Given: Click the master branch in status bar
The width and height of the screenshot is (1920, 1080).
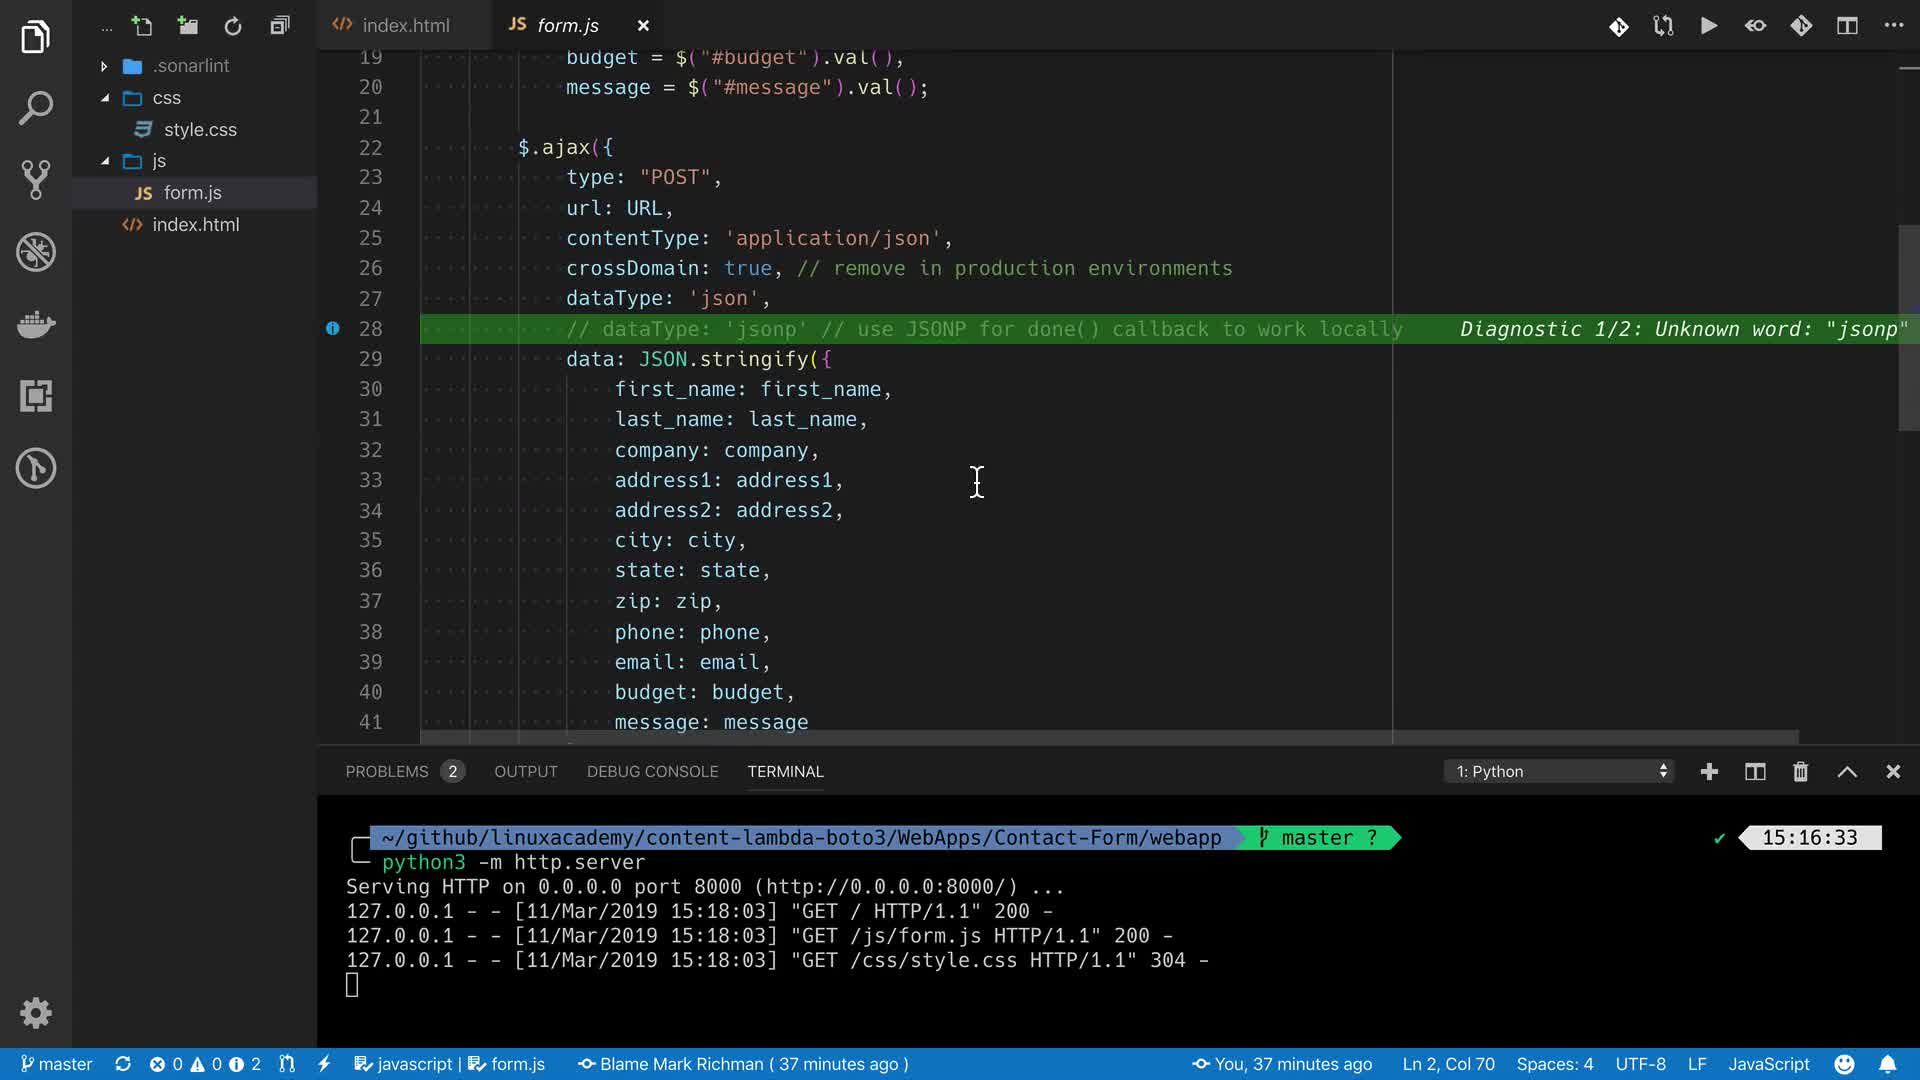Looking at the screenshot, I should click(x=57, y=1064).
